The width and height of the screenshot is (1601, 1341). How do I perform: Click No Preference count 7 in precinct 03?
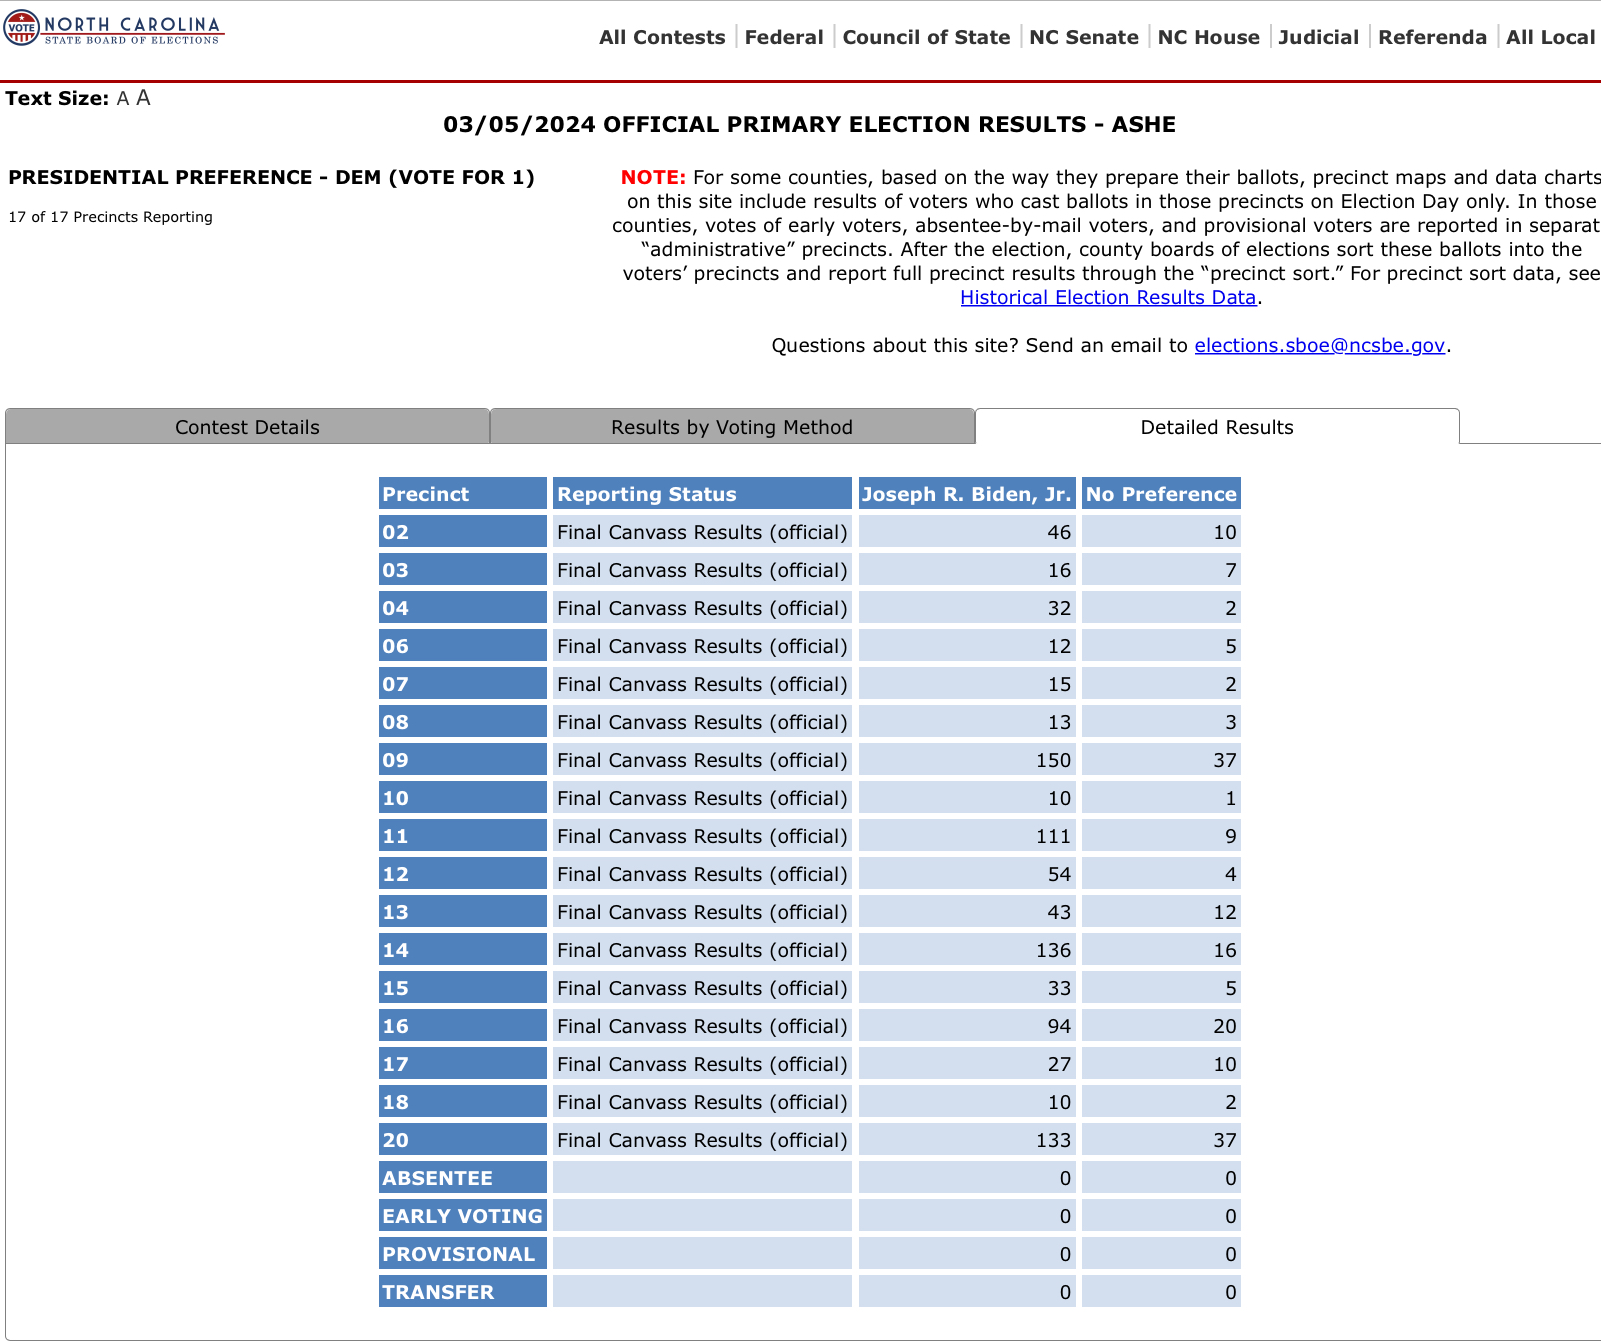tap(1161, 570)
